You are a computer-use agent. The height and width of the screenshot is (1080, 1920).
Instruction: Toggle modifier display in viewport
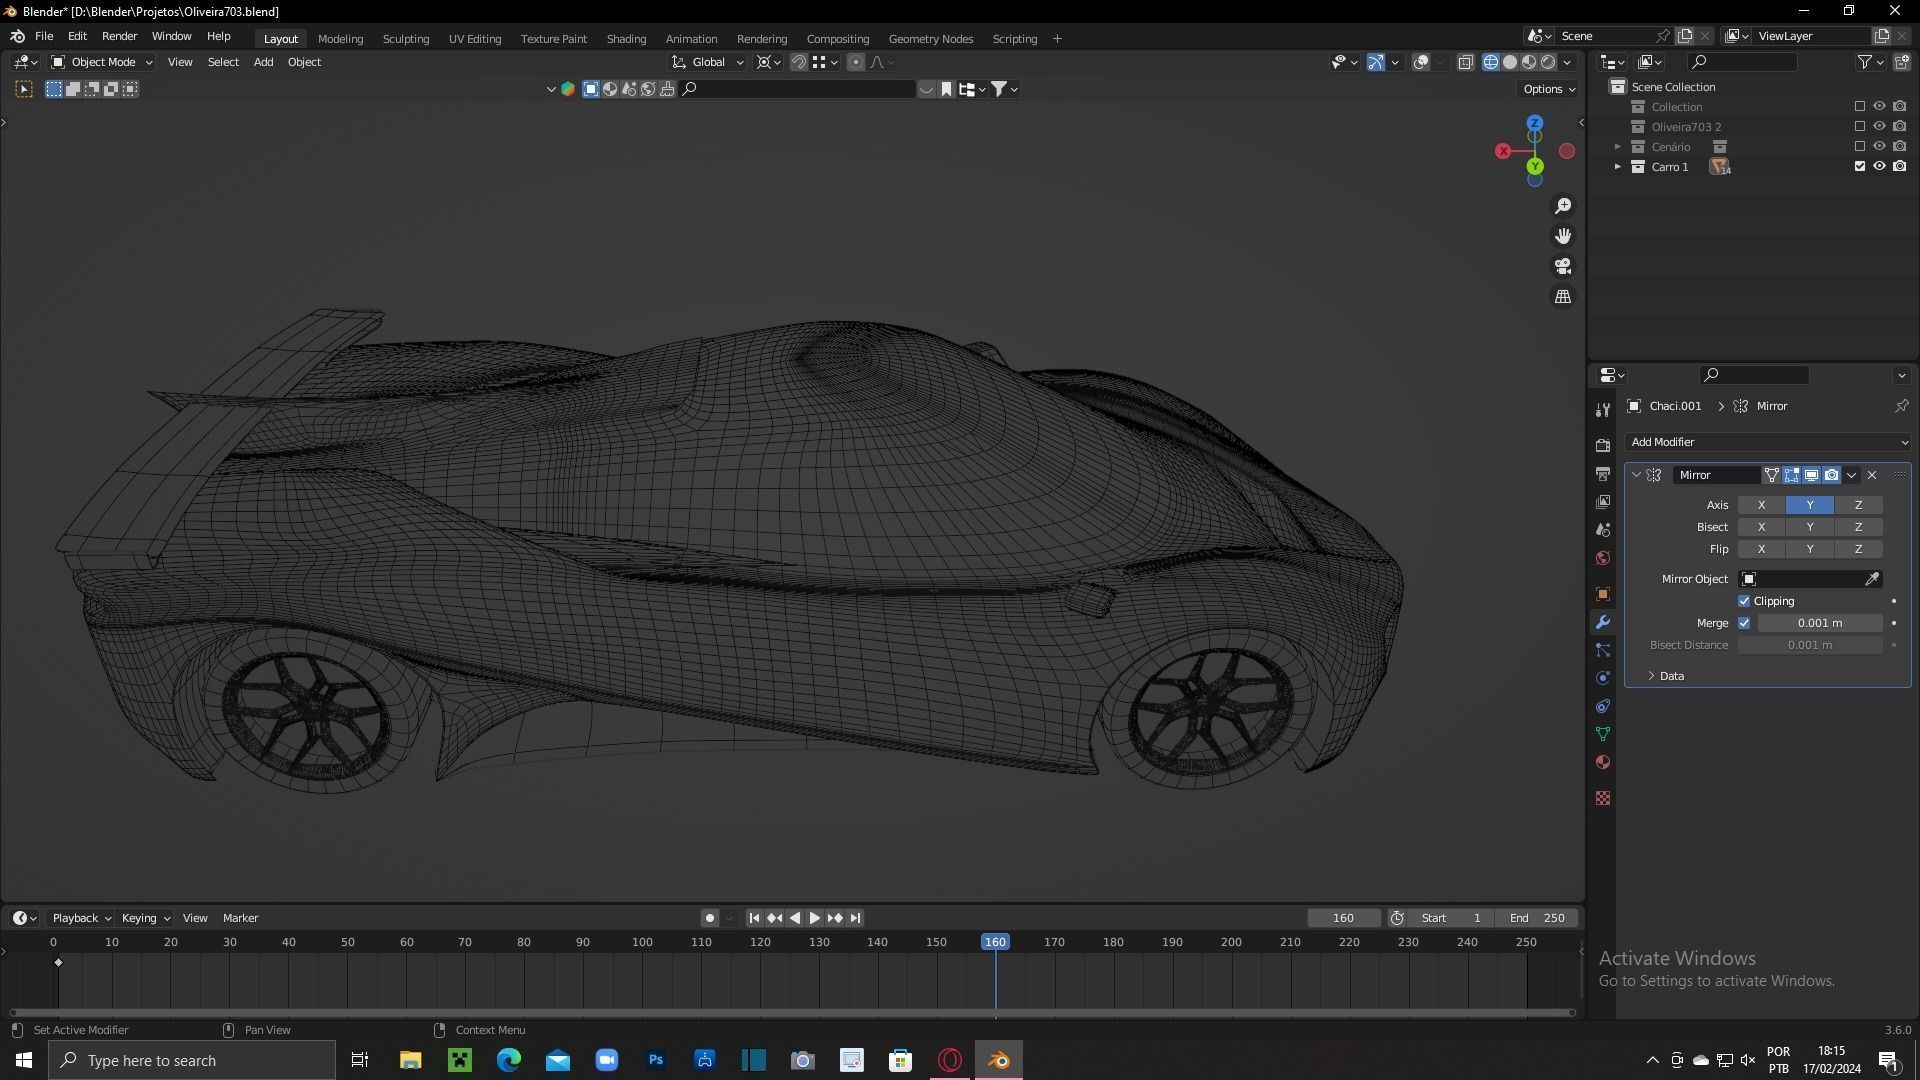coord(1811,475)
